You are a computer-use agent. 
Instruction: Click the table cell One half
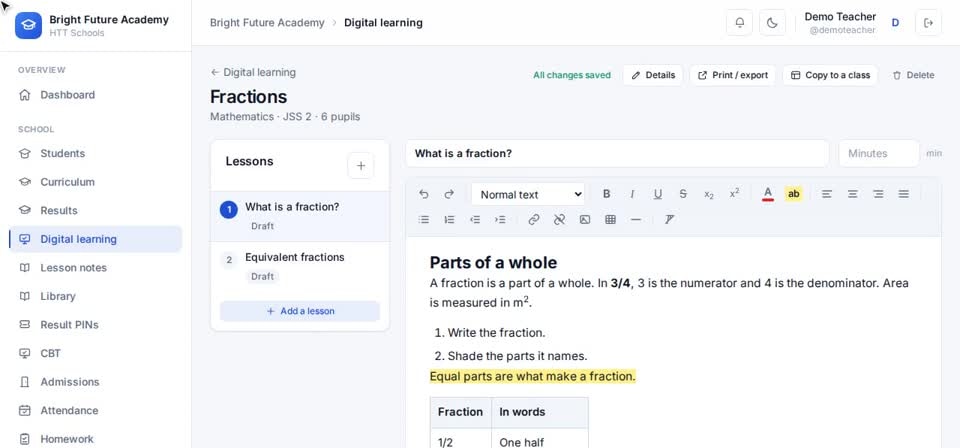pos(539,442)
